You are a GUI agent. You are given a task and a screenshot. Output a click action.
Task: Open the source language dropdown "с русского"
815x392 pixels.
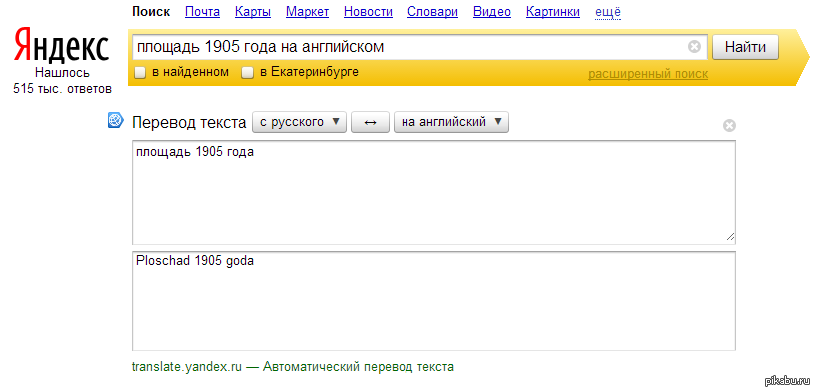299,122
